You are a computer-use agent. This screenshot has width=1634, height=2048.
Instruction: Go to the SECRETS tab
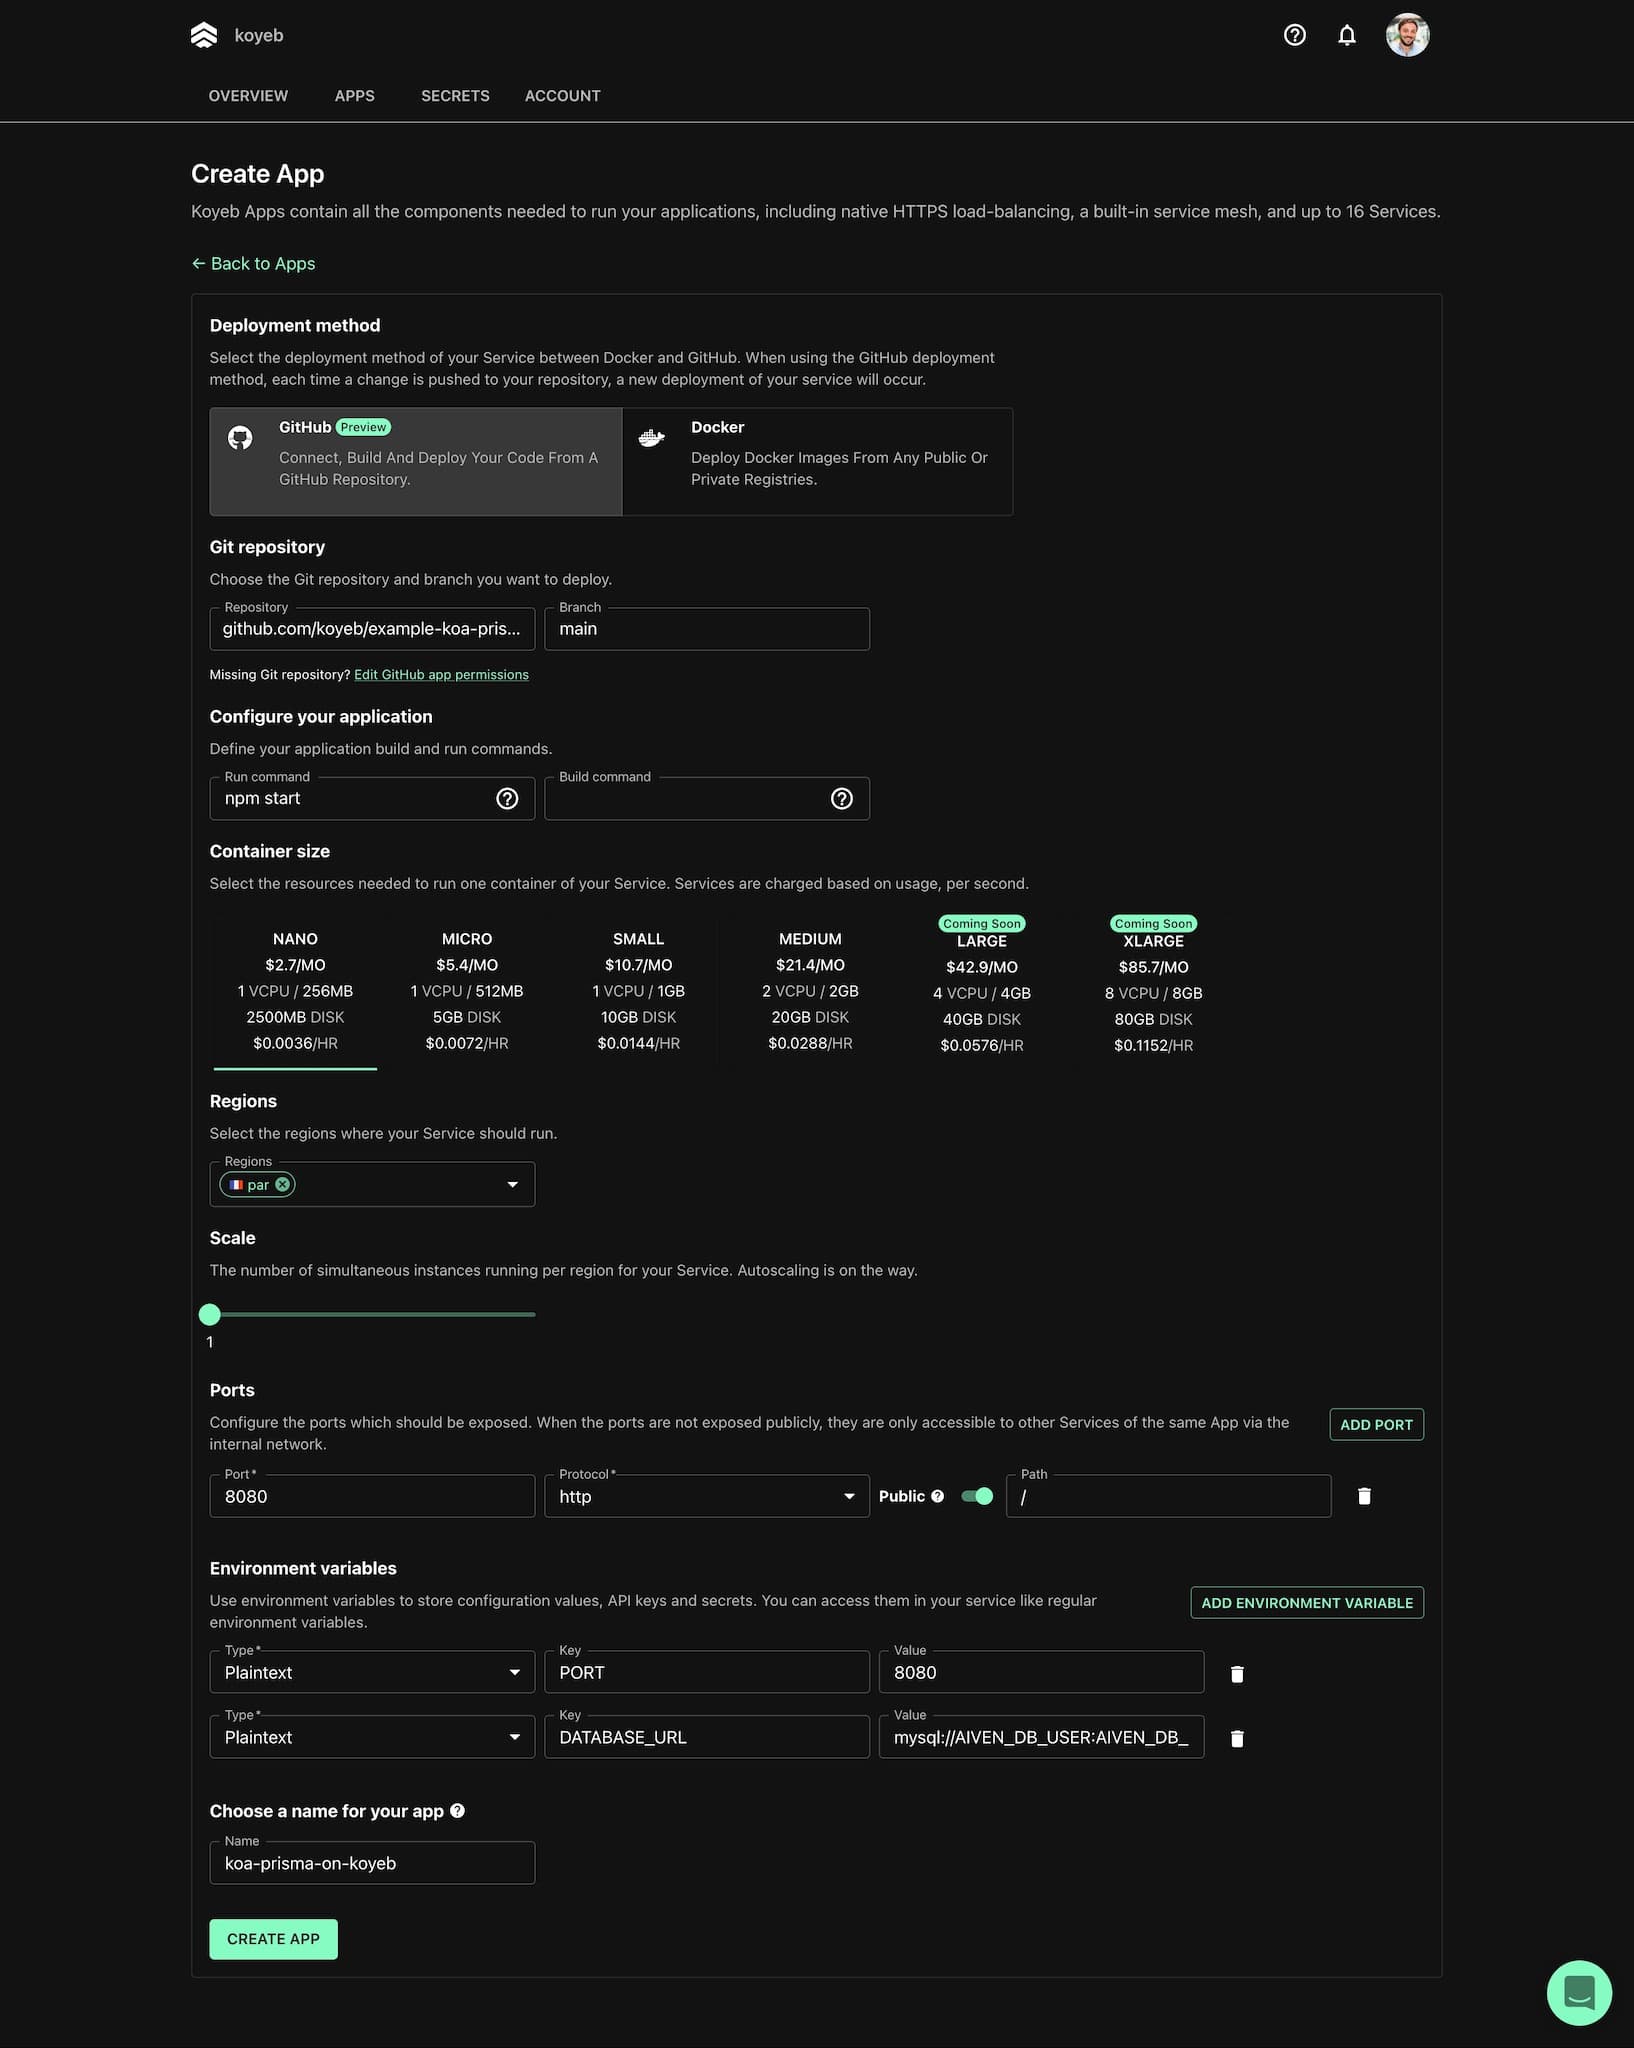(454, 96)
